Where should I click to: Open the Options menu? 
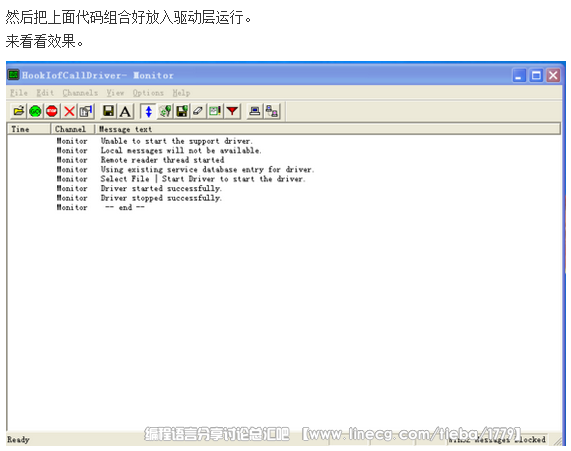click(148, 93)
